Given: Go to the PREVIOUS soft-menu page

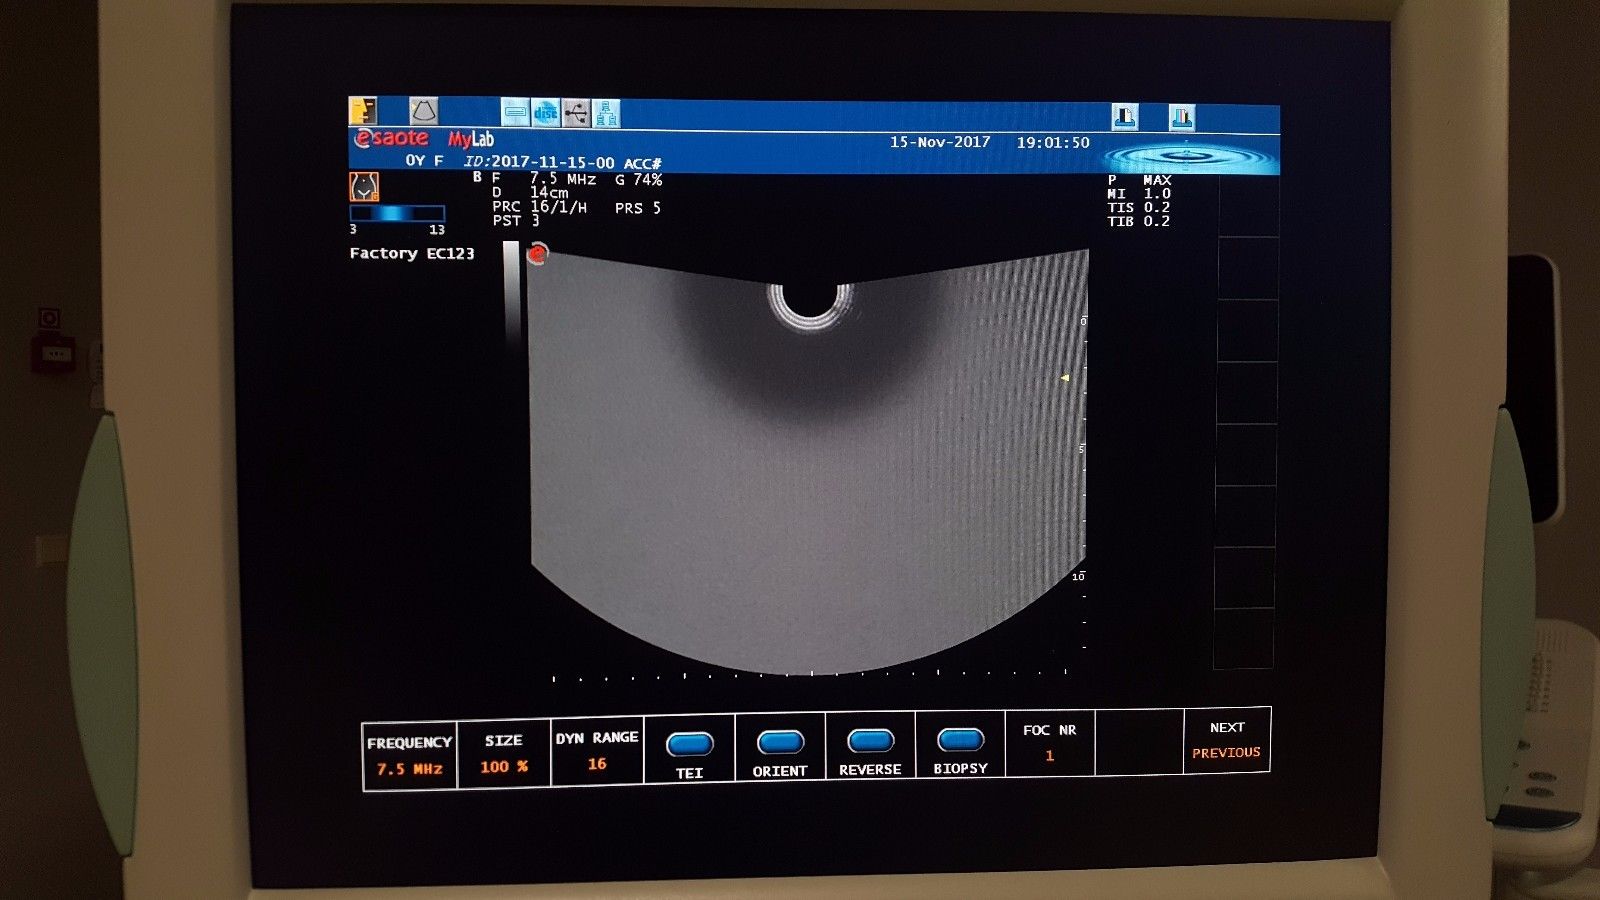Looking at the screenshot, I should point(1228,752).
